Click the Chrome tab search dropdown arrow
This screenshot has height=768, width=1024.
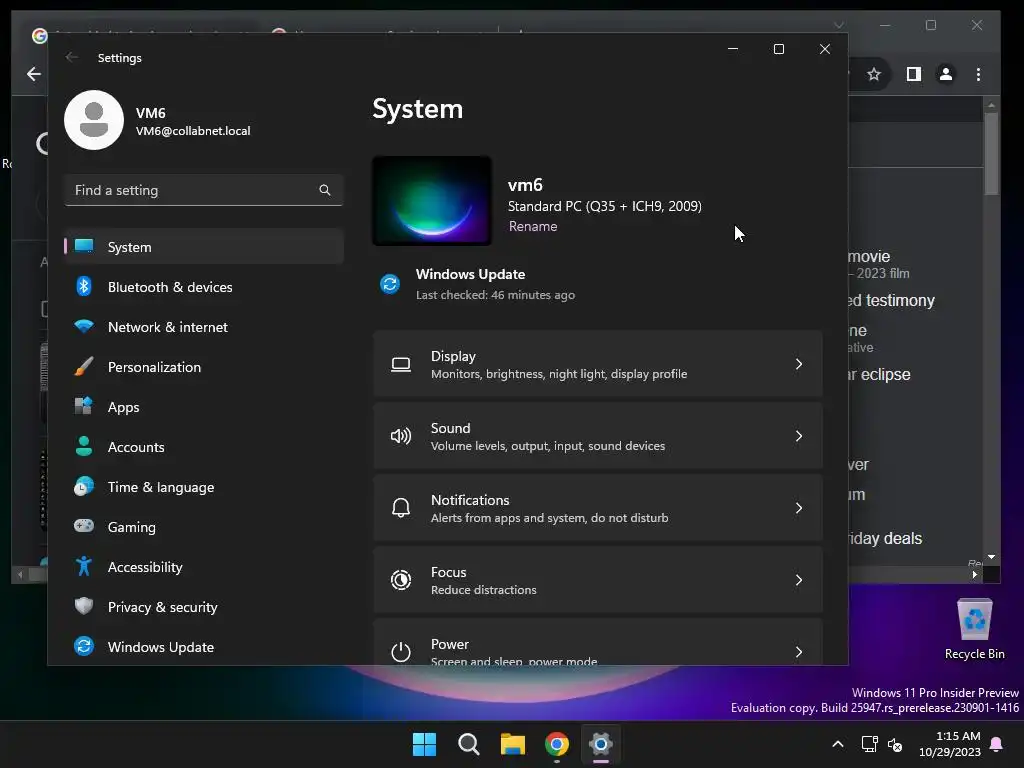839,25
